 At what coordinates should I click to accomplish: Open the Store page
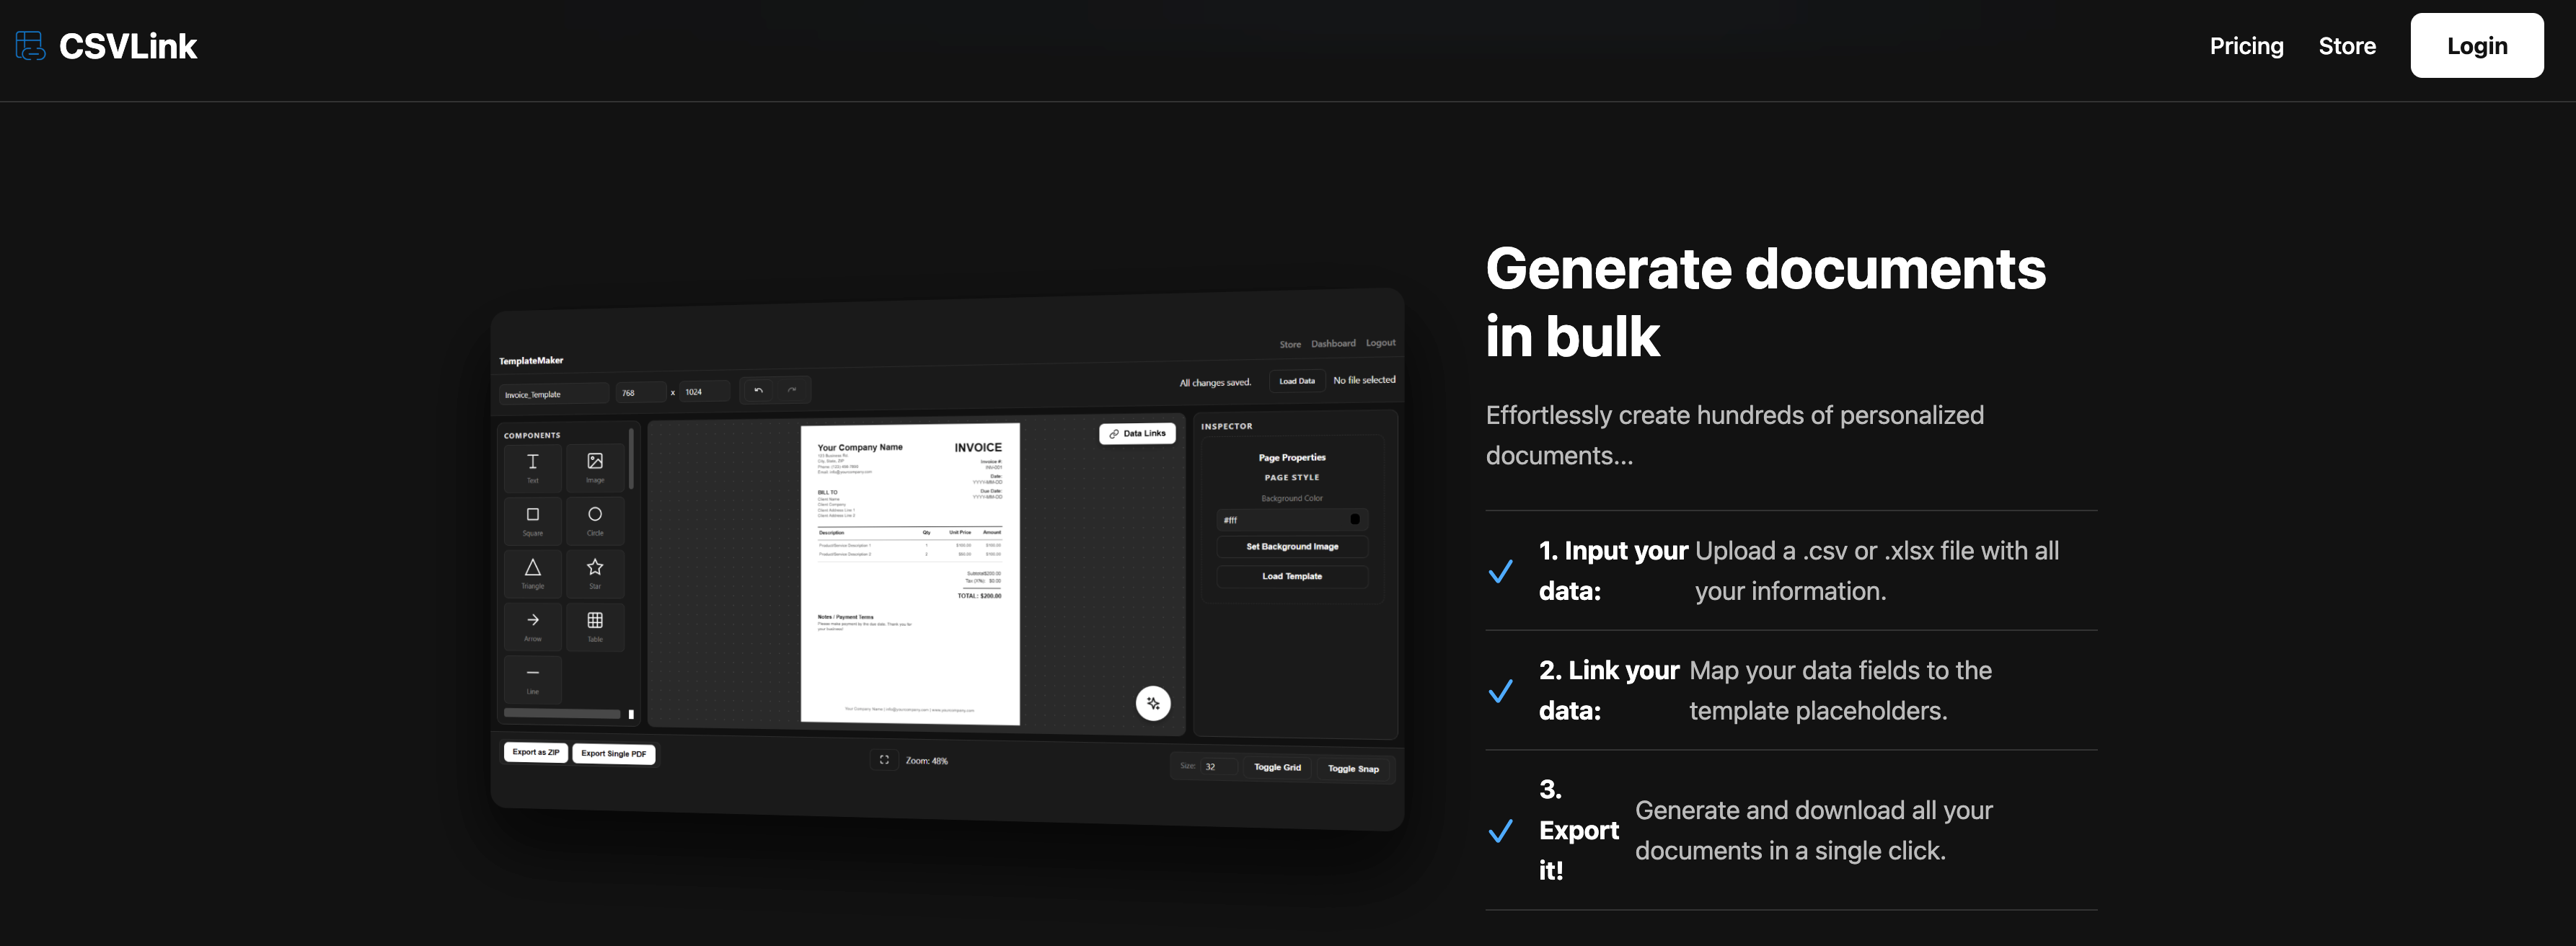[x=2346, y=46]
